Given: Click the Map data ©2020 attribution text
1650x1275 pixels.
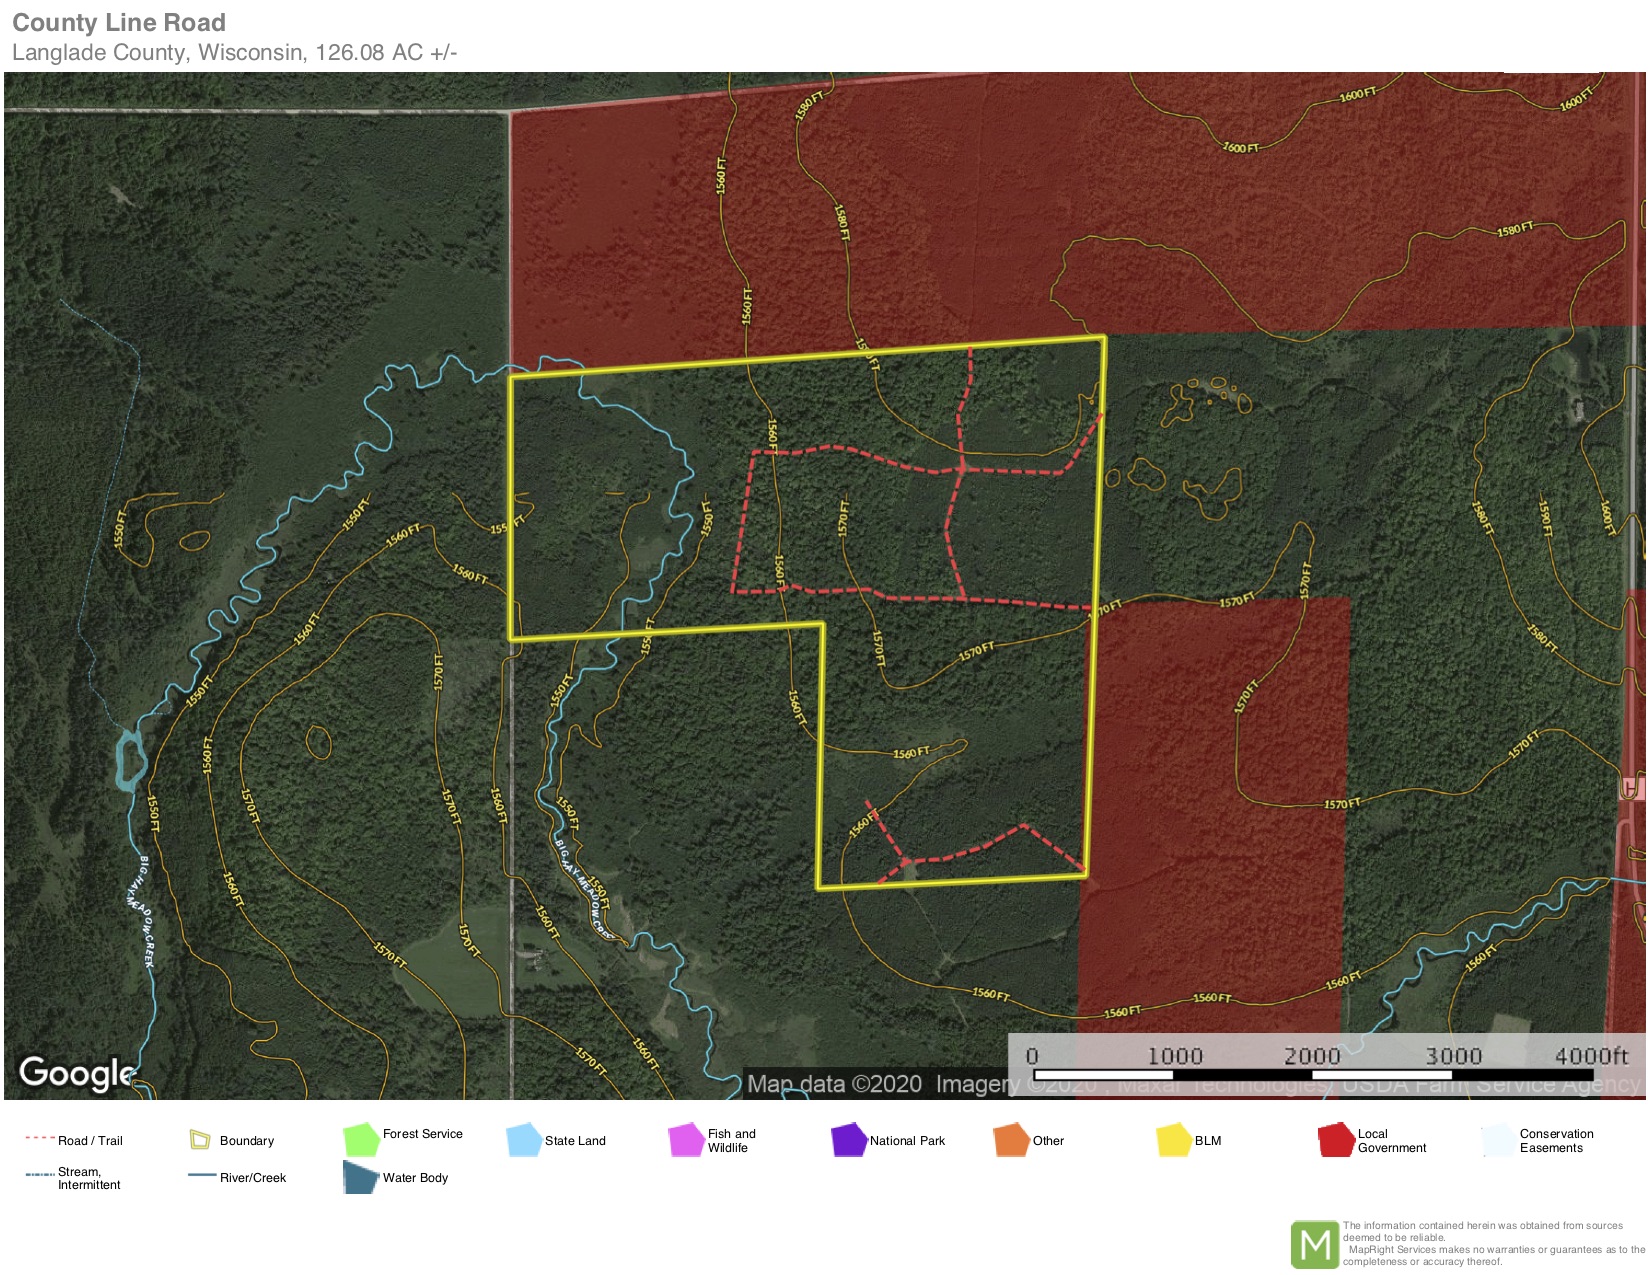Looking at the screenshot, I should pos(834,1084).
